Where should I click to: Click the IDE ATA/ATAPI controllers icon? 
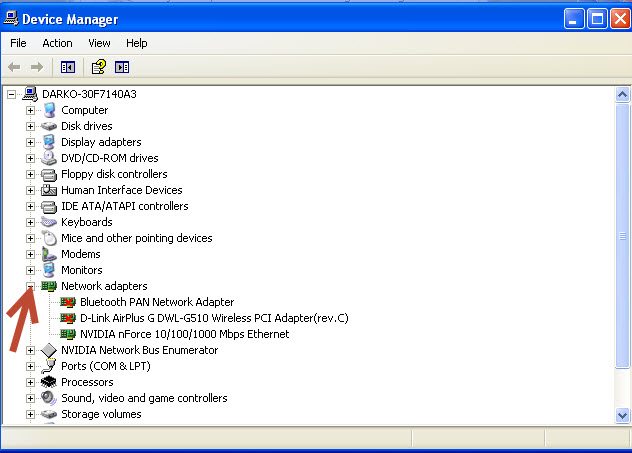point(49,206)
